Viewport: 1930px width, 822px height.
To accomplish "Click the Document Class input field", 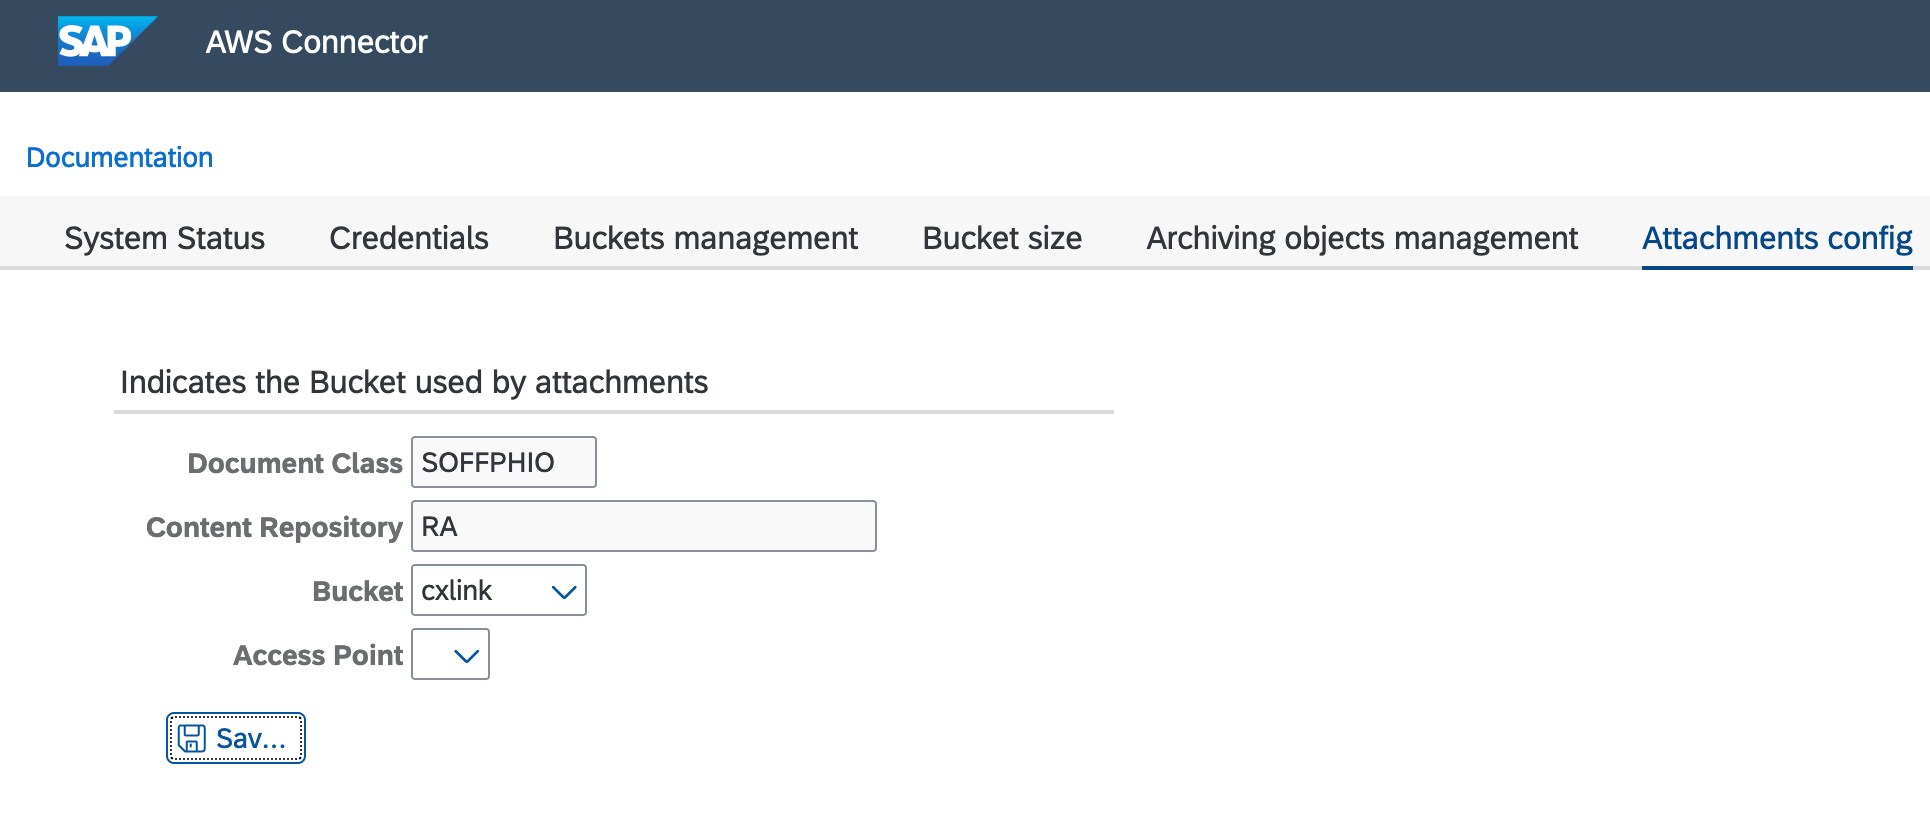I will click(503, 462).
